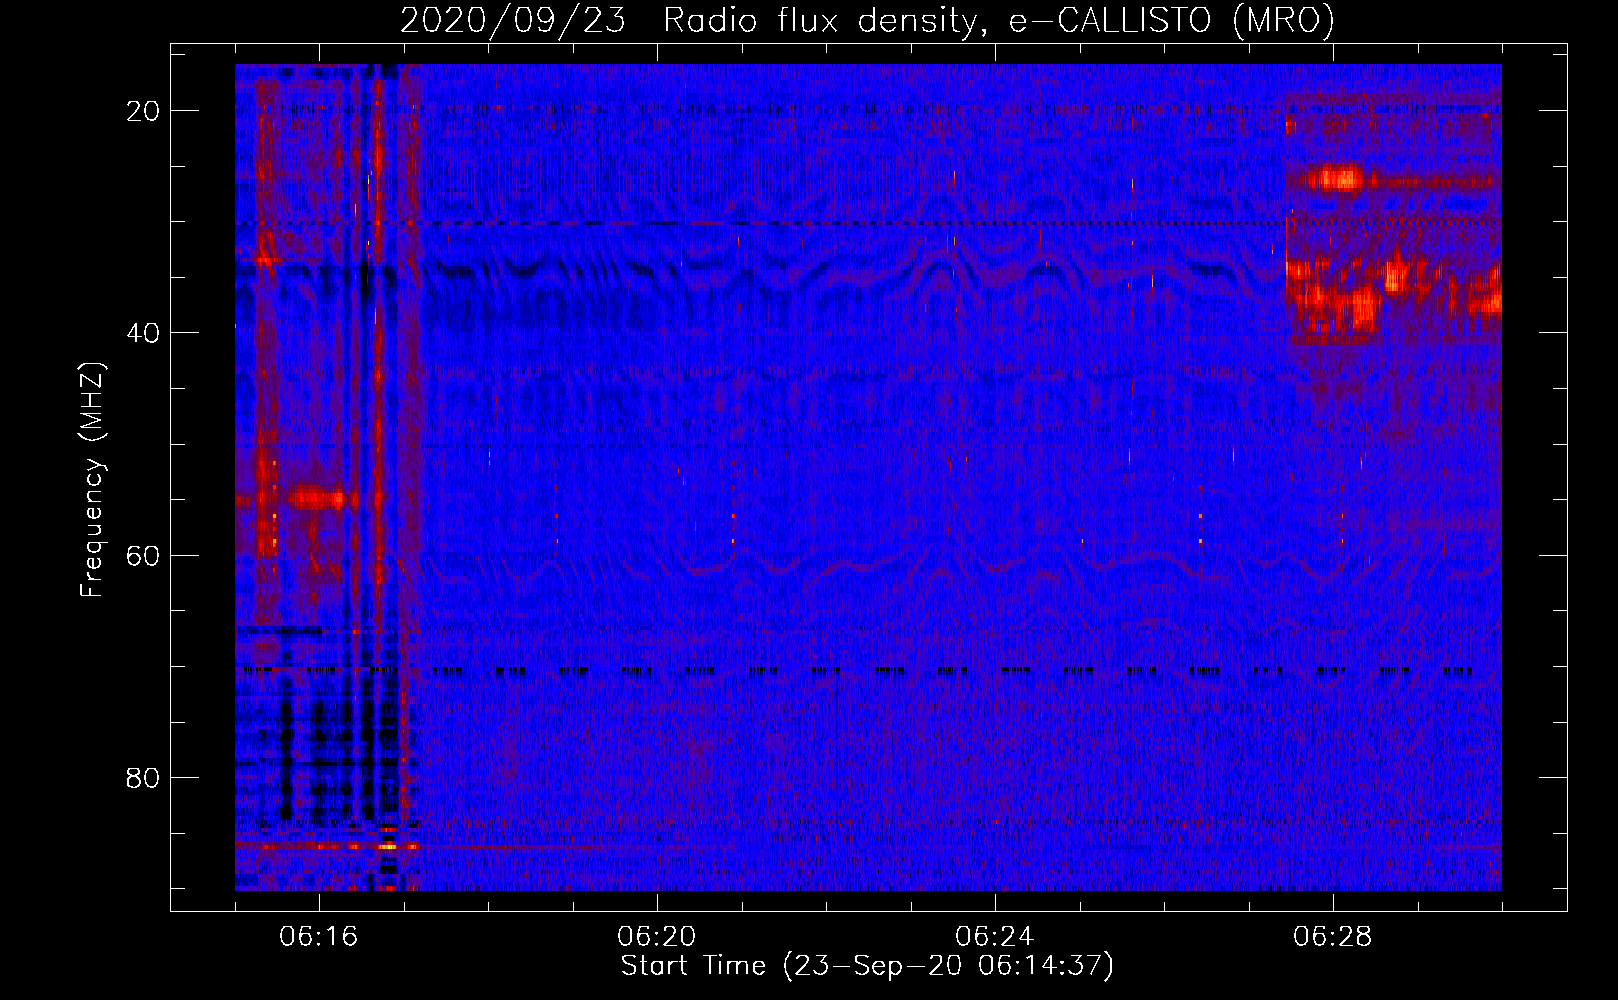
Task: Click the 20 MHz frequency tick label
Action: [x=143, y=111]
